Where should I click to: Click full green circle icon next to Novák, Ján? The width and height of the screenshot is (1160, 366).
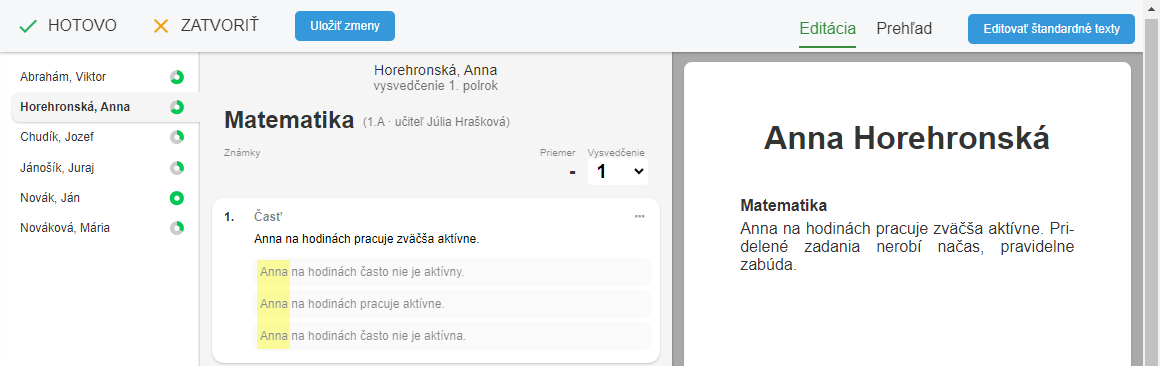[177, 198]
